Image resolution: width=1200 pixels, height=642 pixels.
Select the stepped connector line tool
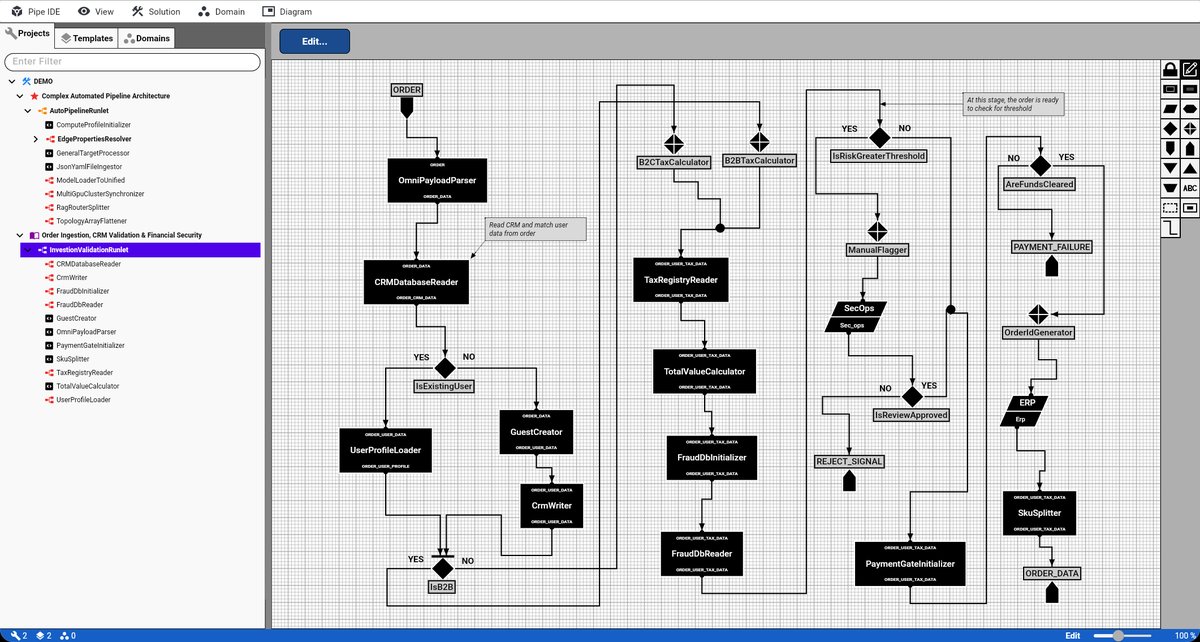coord(1169,228)
